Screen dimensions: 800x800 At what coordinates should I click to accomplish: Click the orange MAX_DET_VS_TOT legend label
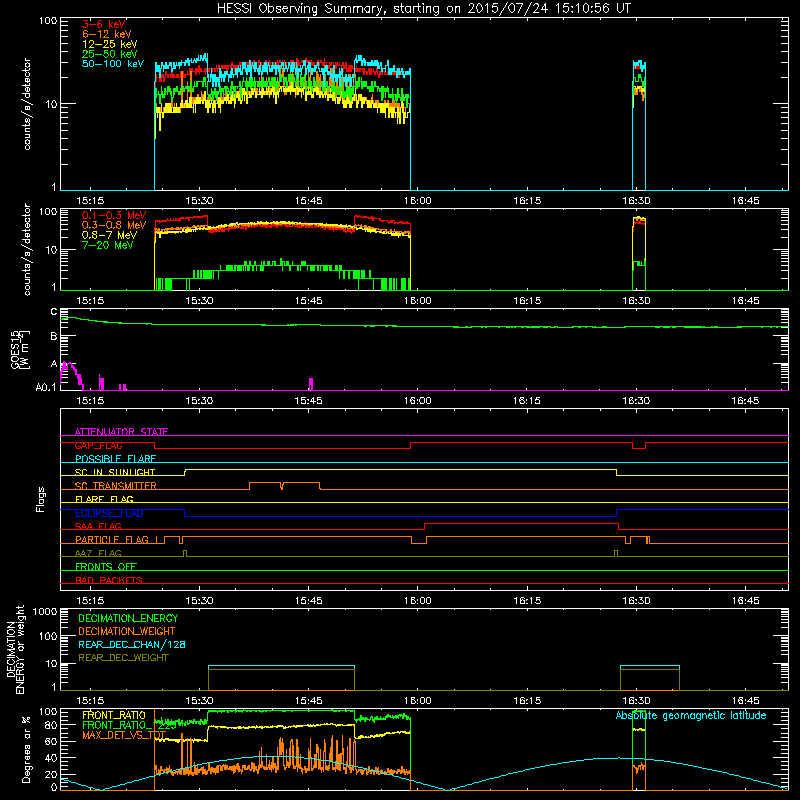[124, 736]
